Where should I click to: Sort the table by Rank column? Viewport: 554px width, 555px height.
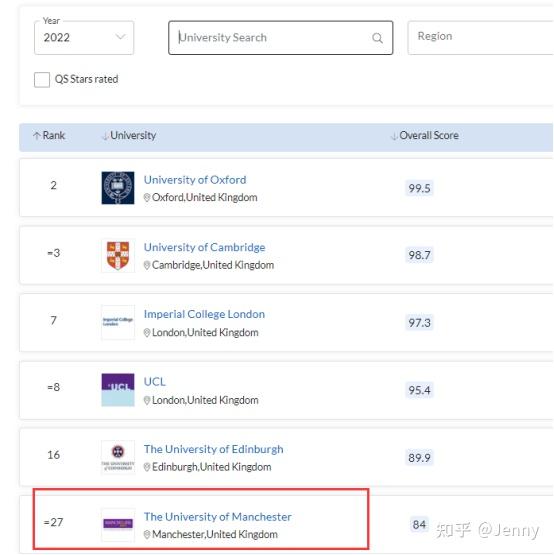(49, 136)
